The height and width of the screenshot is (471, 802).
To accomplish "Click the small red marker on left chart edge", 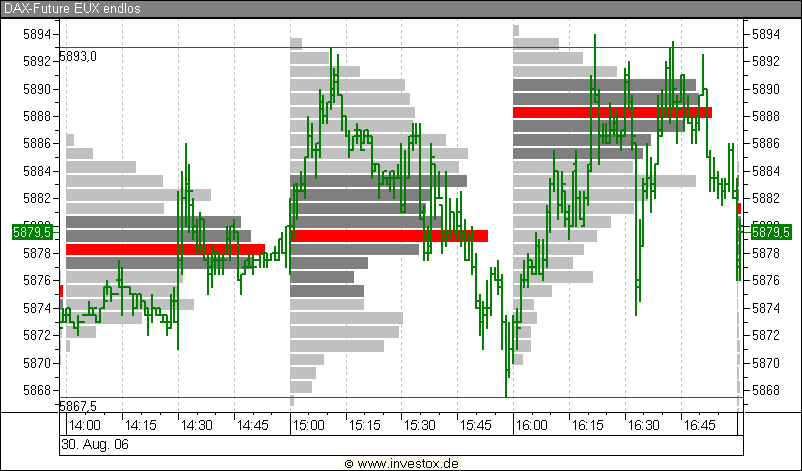I will pyautogui.click(x=61, y=290).
